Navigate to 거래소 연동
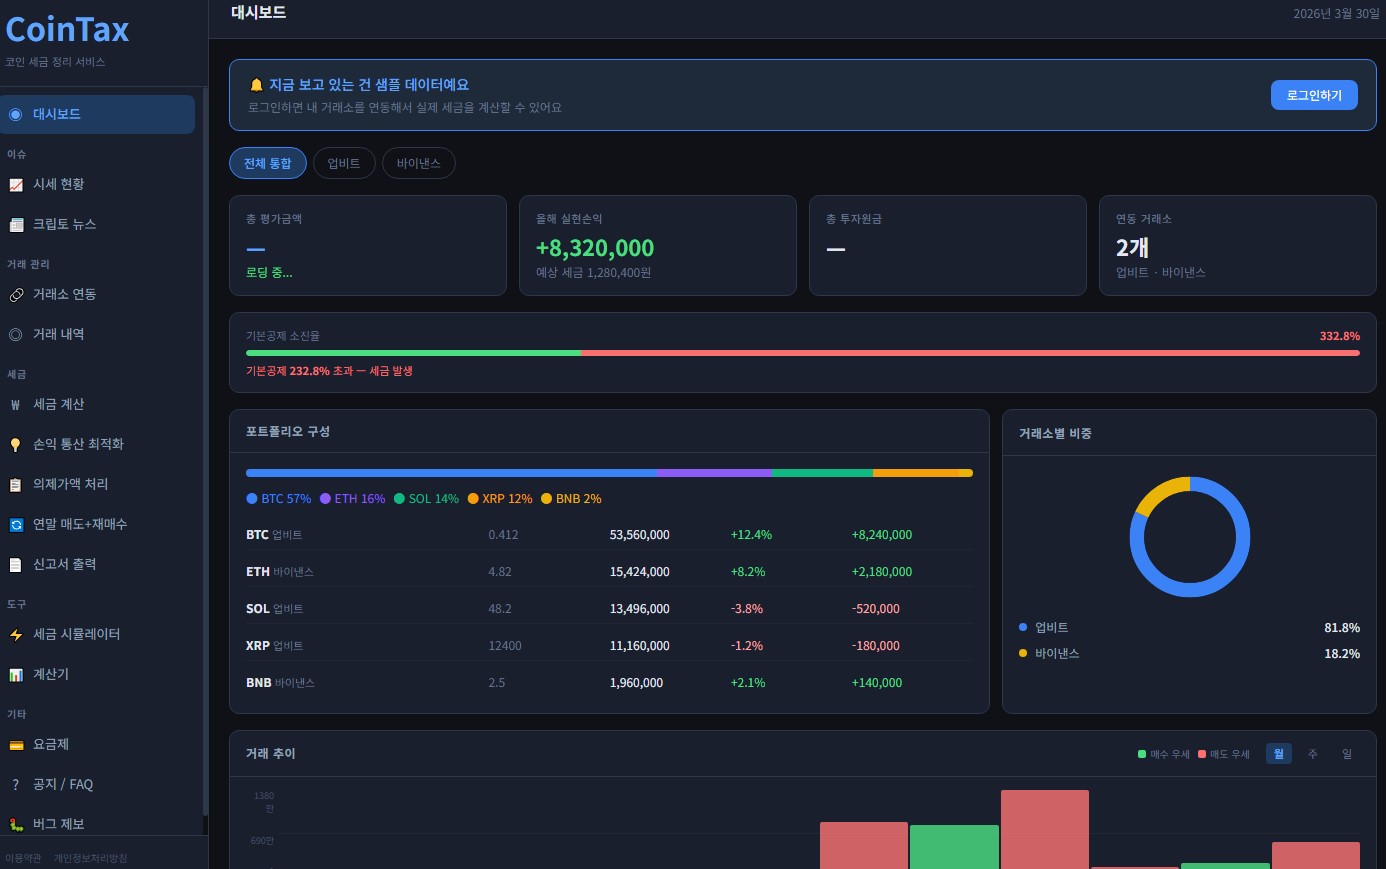Image resolution: width=1386 pixels, height=869 pixels. (x=98, y=294)
